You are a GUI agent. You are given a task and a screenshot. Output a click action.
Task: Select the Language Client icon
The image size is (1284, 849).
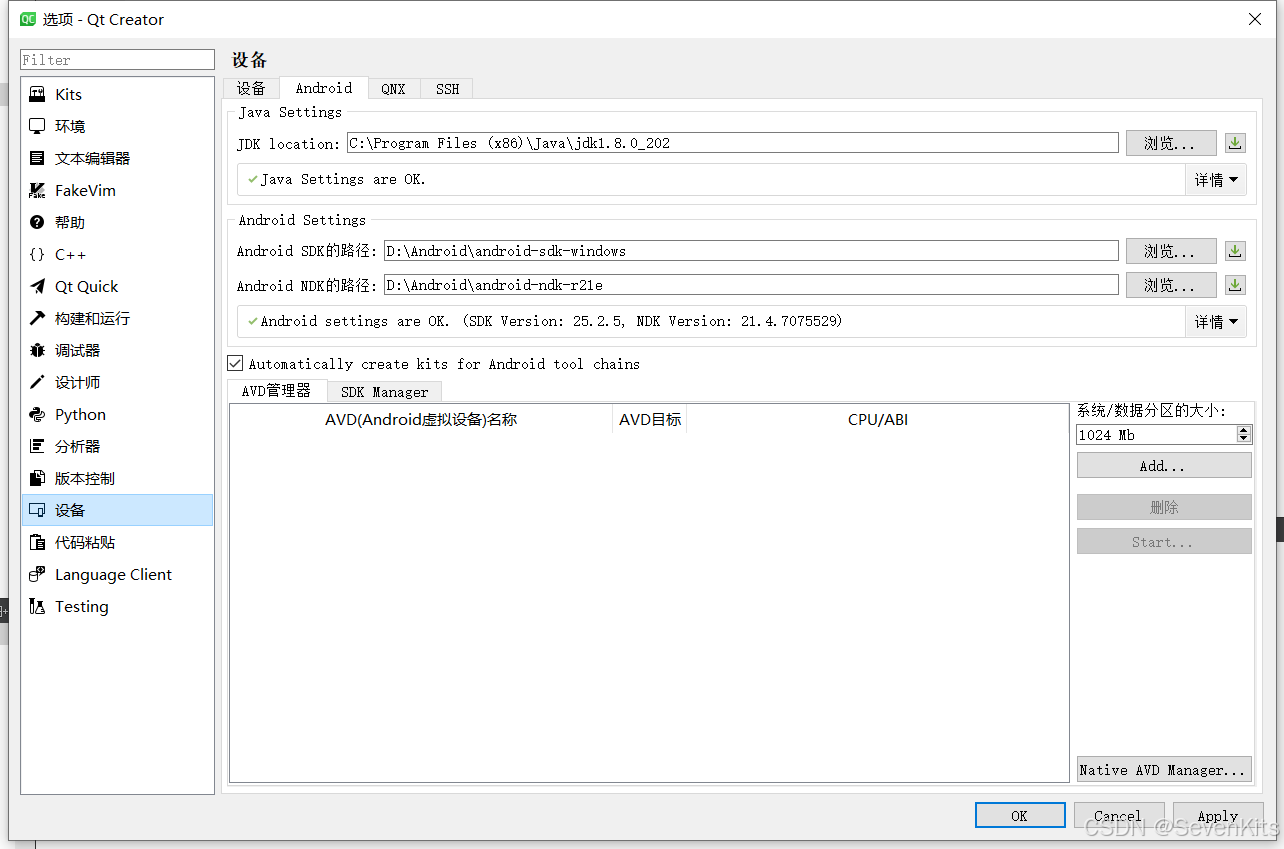37,574
